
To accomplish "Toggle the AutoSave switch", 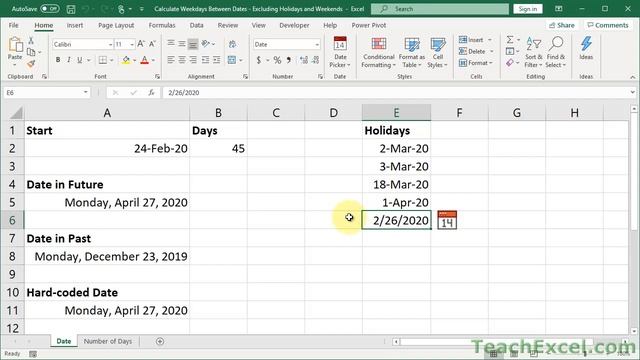I will (x=49, y=9).
